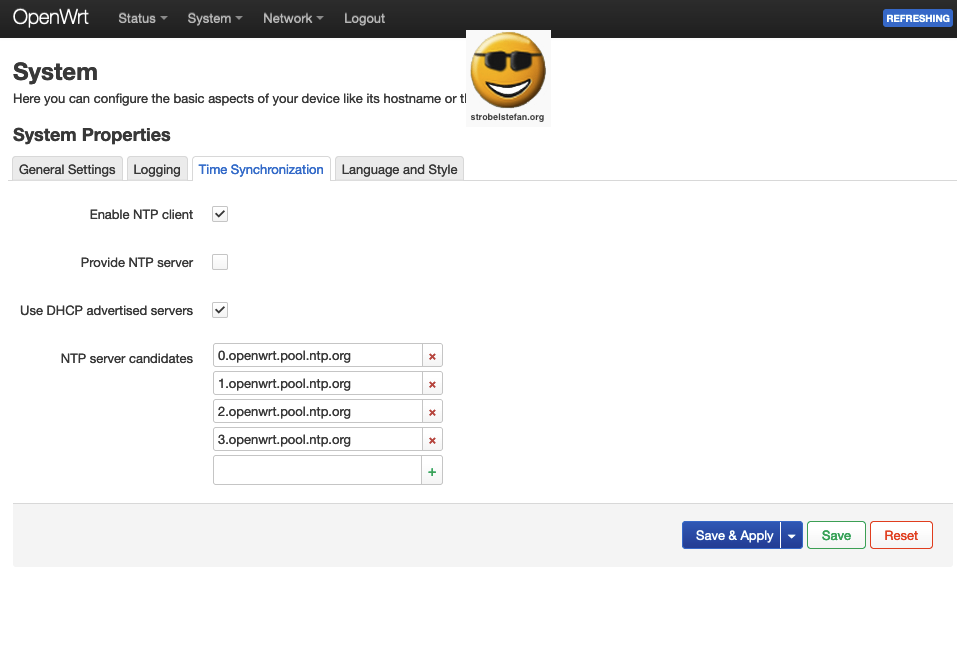The height and width of the screenshot is (650, 957).
Task: Click the red Reset button
Action: coord(900,536)
